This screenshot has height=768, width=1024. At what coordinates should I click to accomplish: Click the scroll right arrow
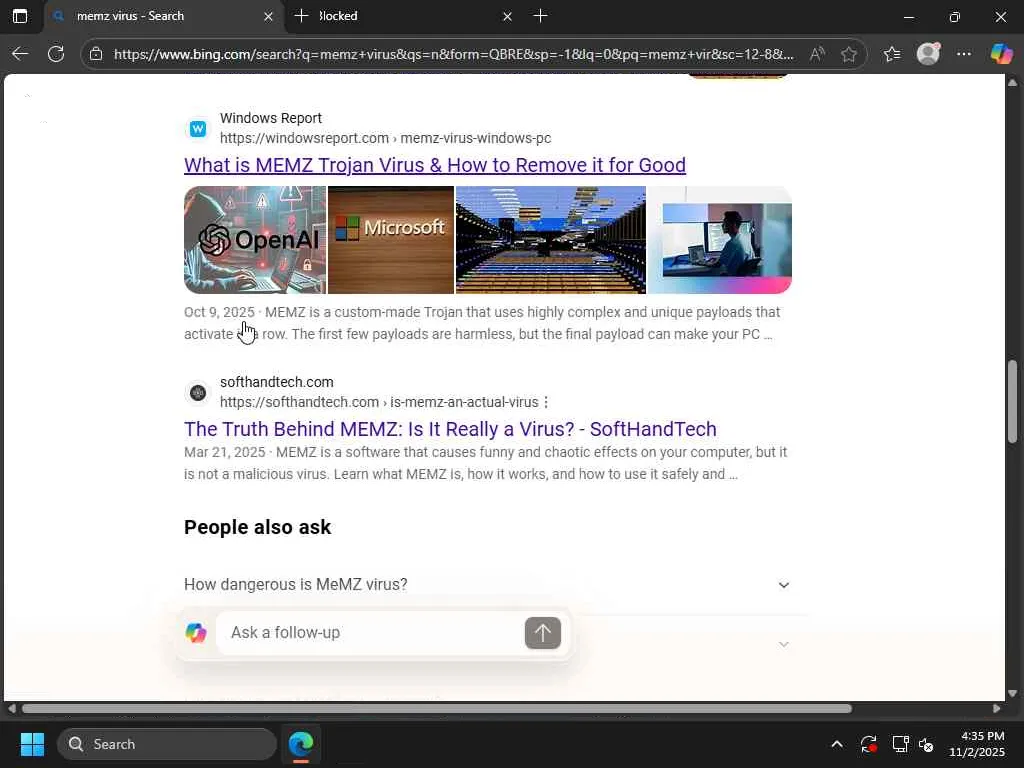point(997,709)
